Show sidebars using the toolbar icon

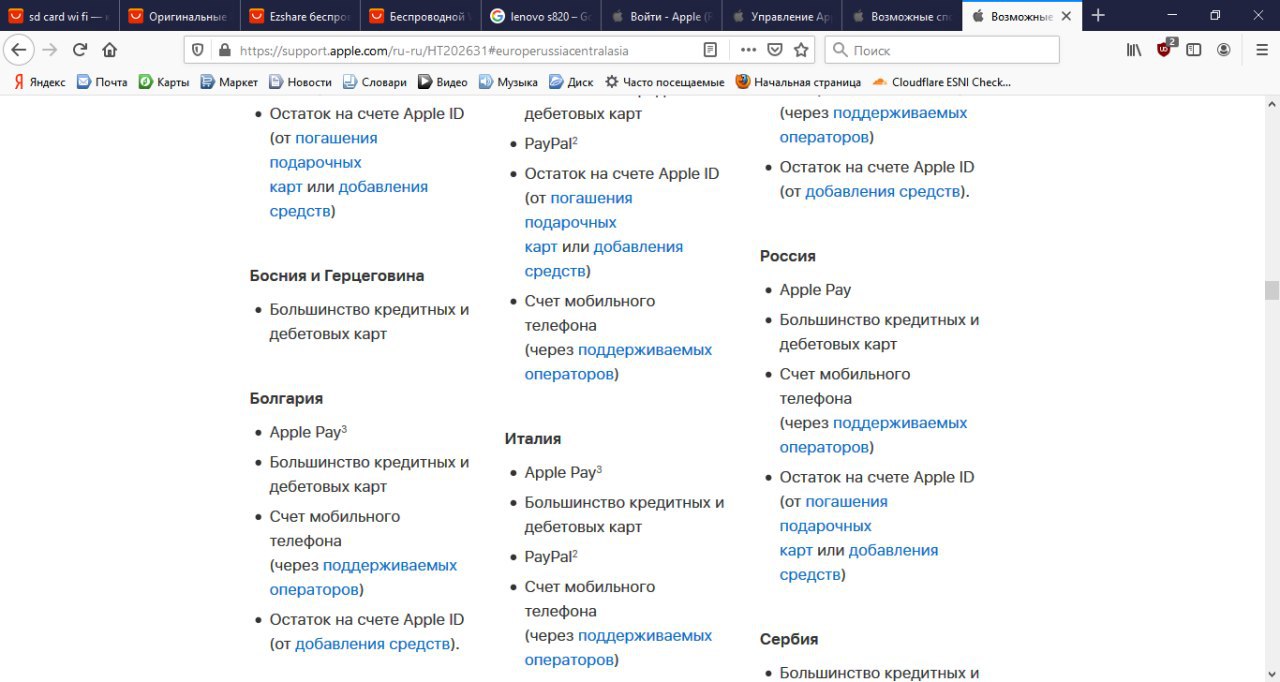tap(1194, 50)
